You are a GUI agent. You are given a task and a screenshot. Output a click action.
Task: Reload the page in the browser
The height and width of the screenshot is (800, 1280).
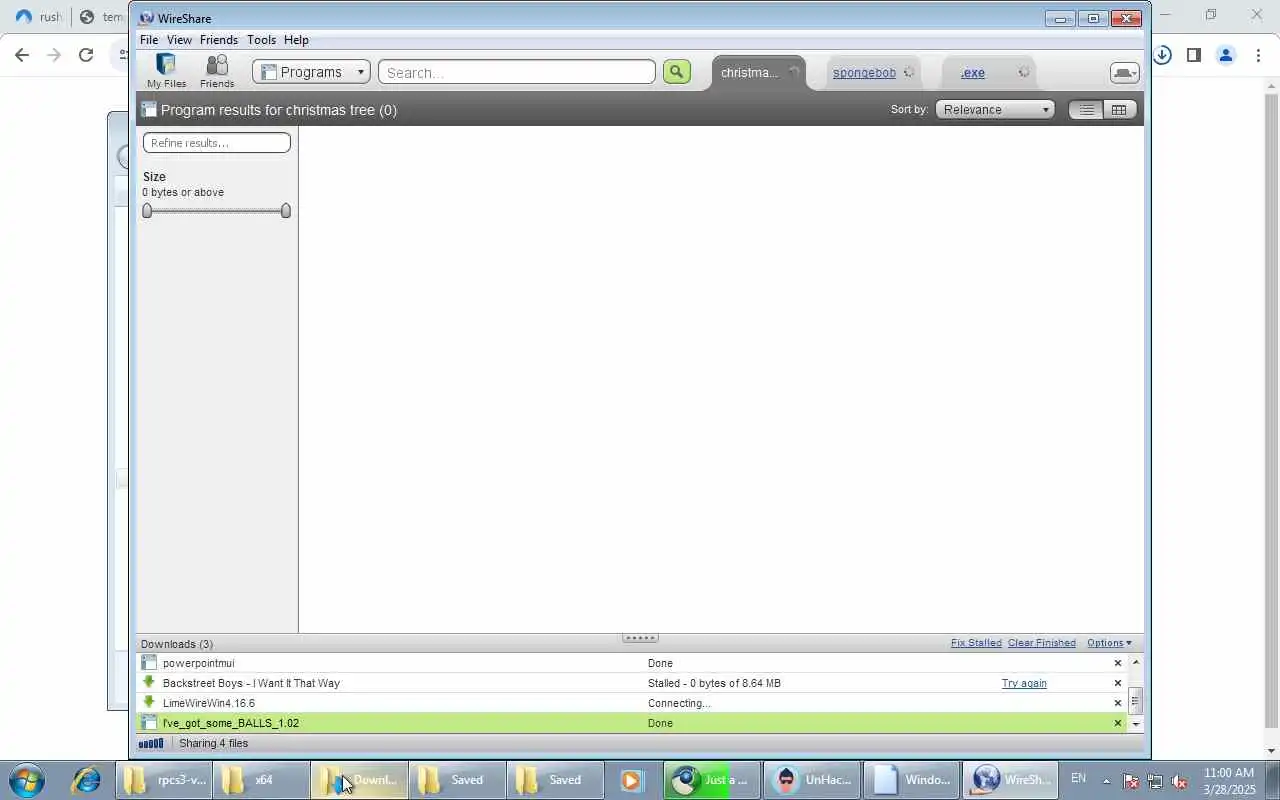coord(86,55)
